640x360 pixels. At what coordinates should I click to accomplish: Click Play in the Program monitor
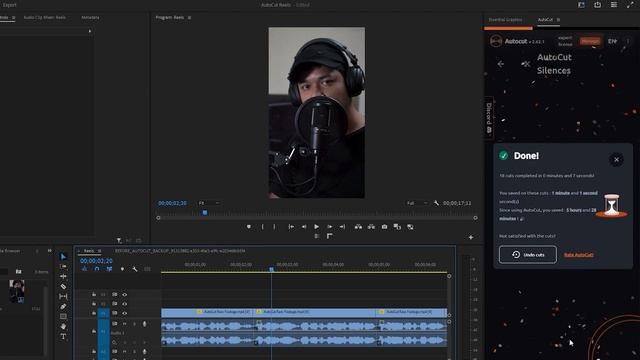(x=317, y=227)
